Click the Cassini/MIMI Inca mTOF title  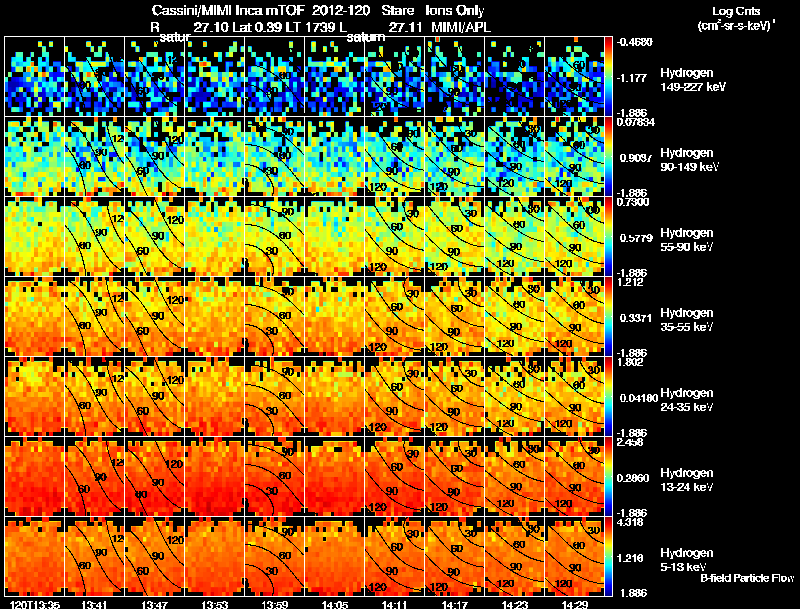pos(228,10)
